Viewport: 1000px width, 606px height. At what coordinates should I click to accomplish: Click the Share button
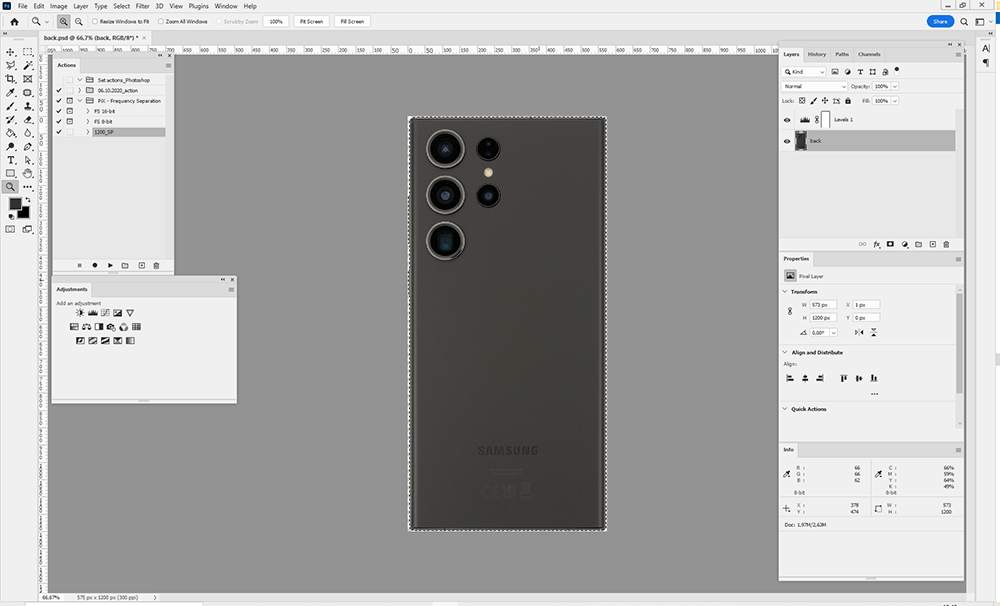tap(940, 21)
